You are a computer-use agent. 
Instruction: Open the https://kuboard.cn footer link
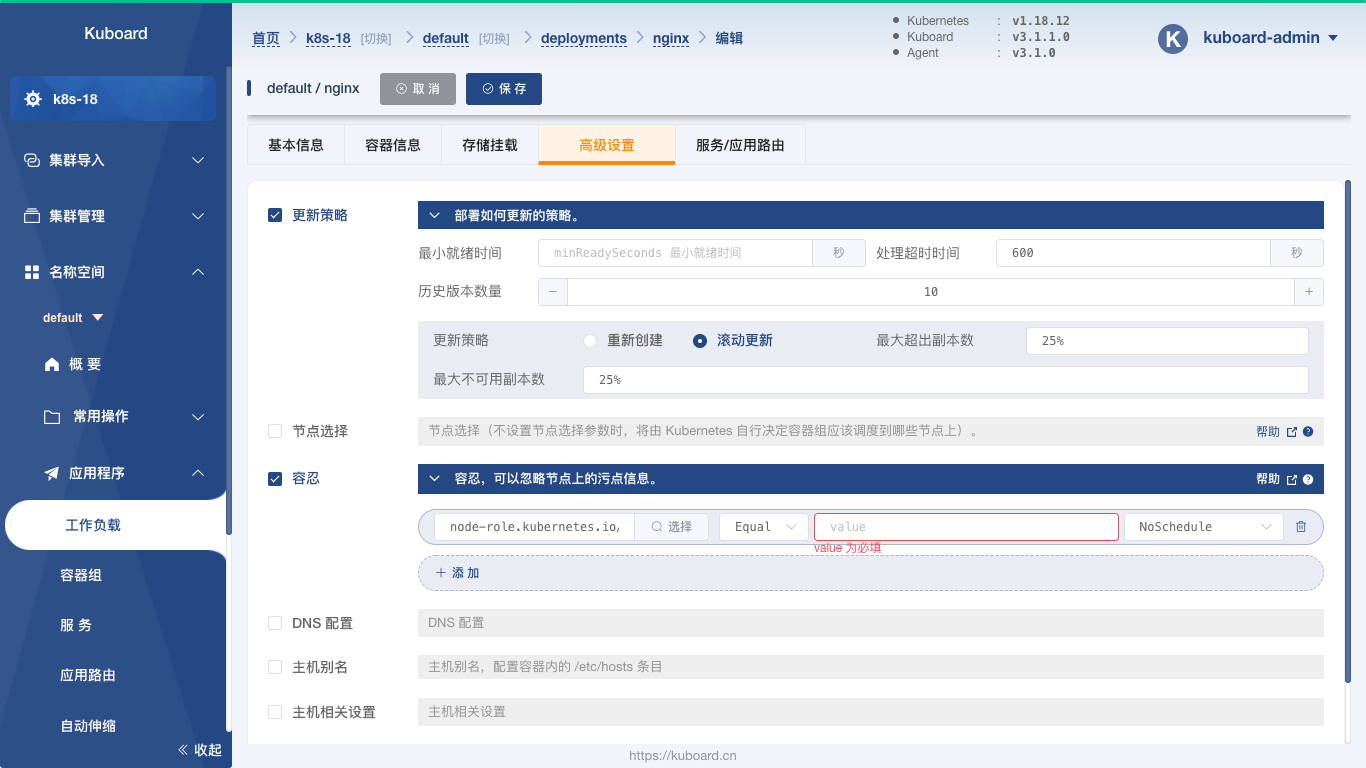click(683, 756)
